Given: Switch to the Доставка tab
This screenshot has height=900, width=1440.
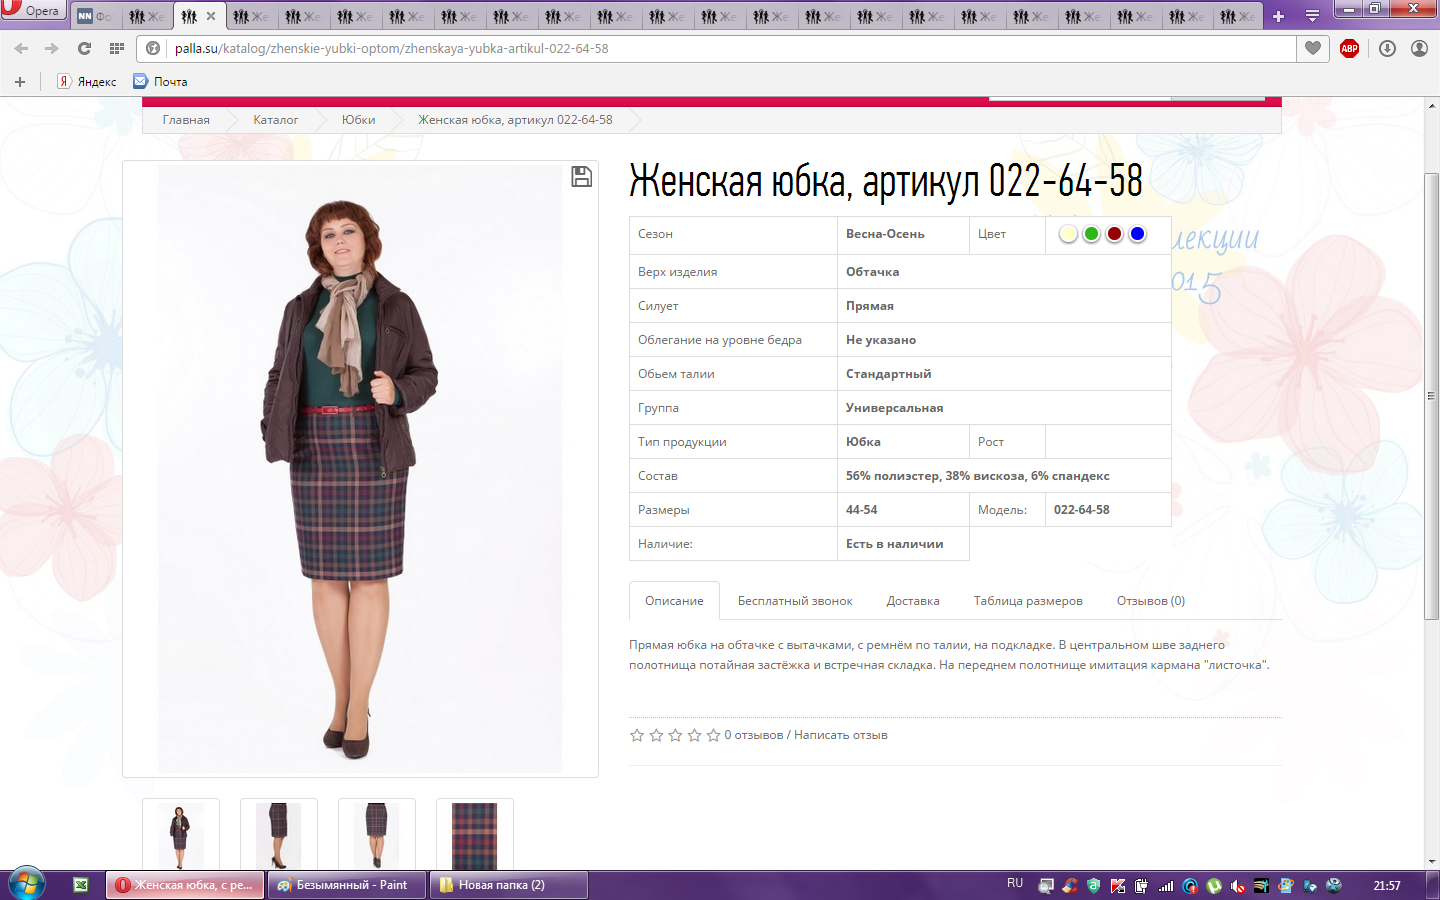Looking at the screenshot, I should tap(912, 601).
